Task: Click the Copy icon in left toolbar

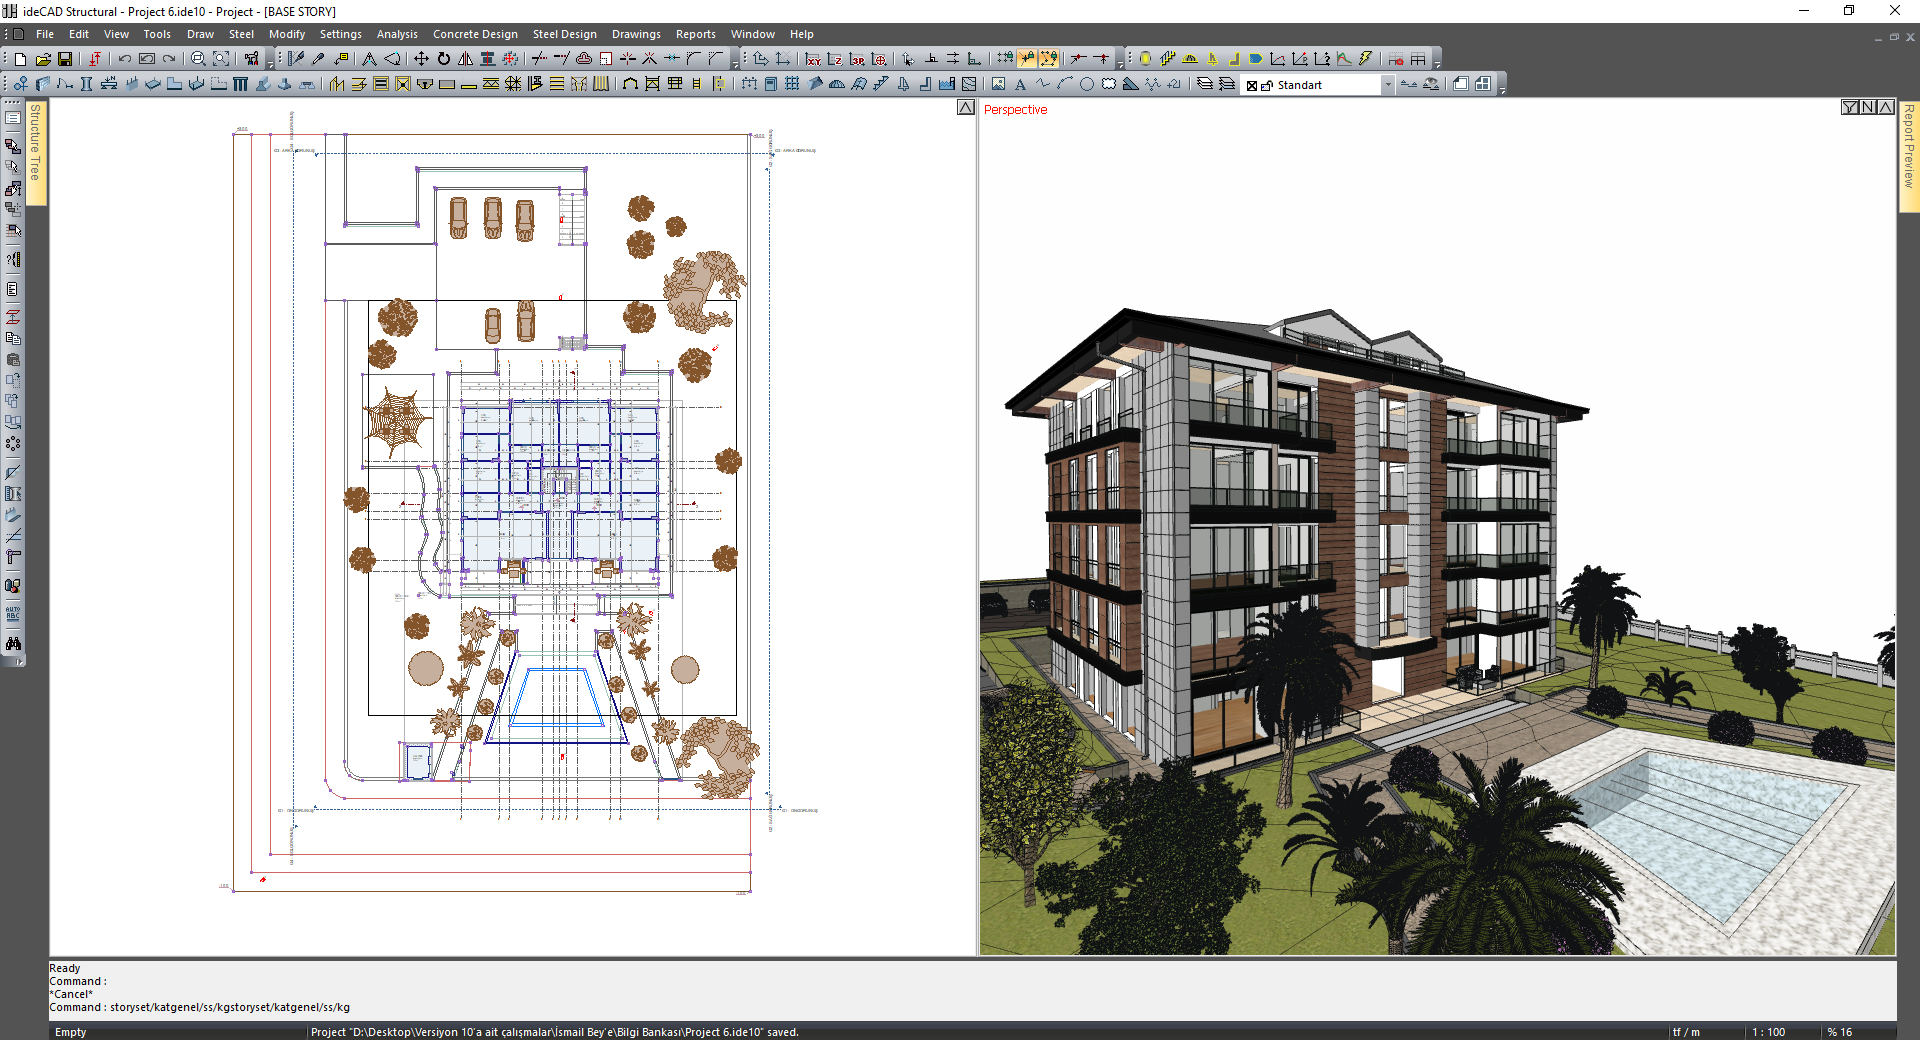Action: (x=13, y=338)
